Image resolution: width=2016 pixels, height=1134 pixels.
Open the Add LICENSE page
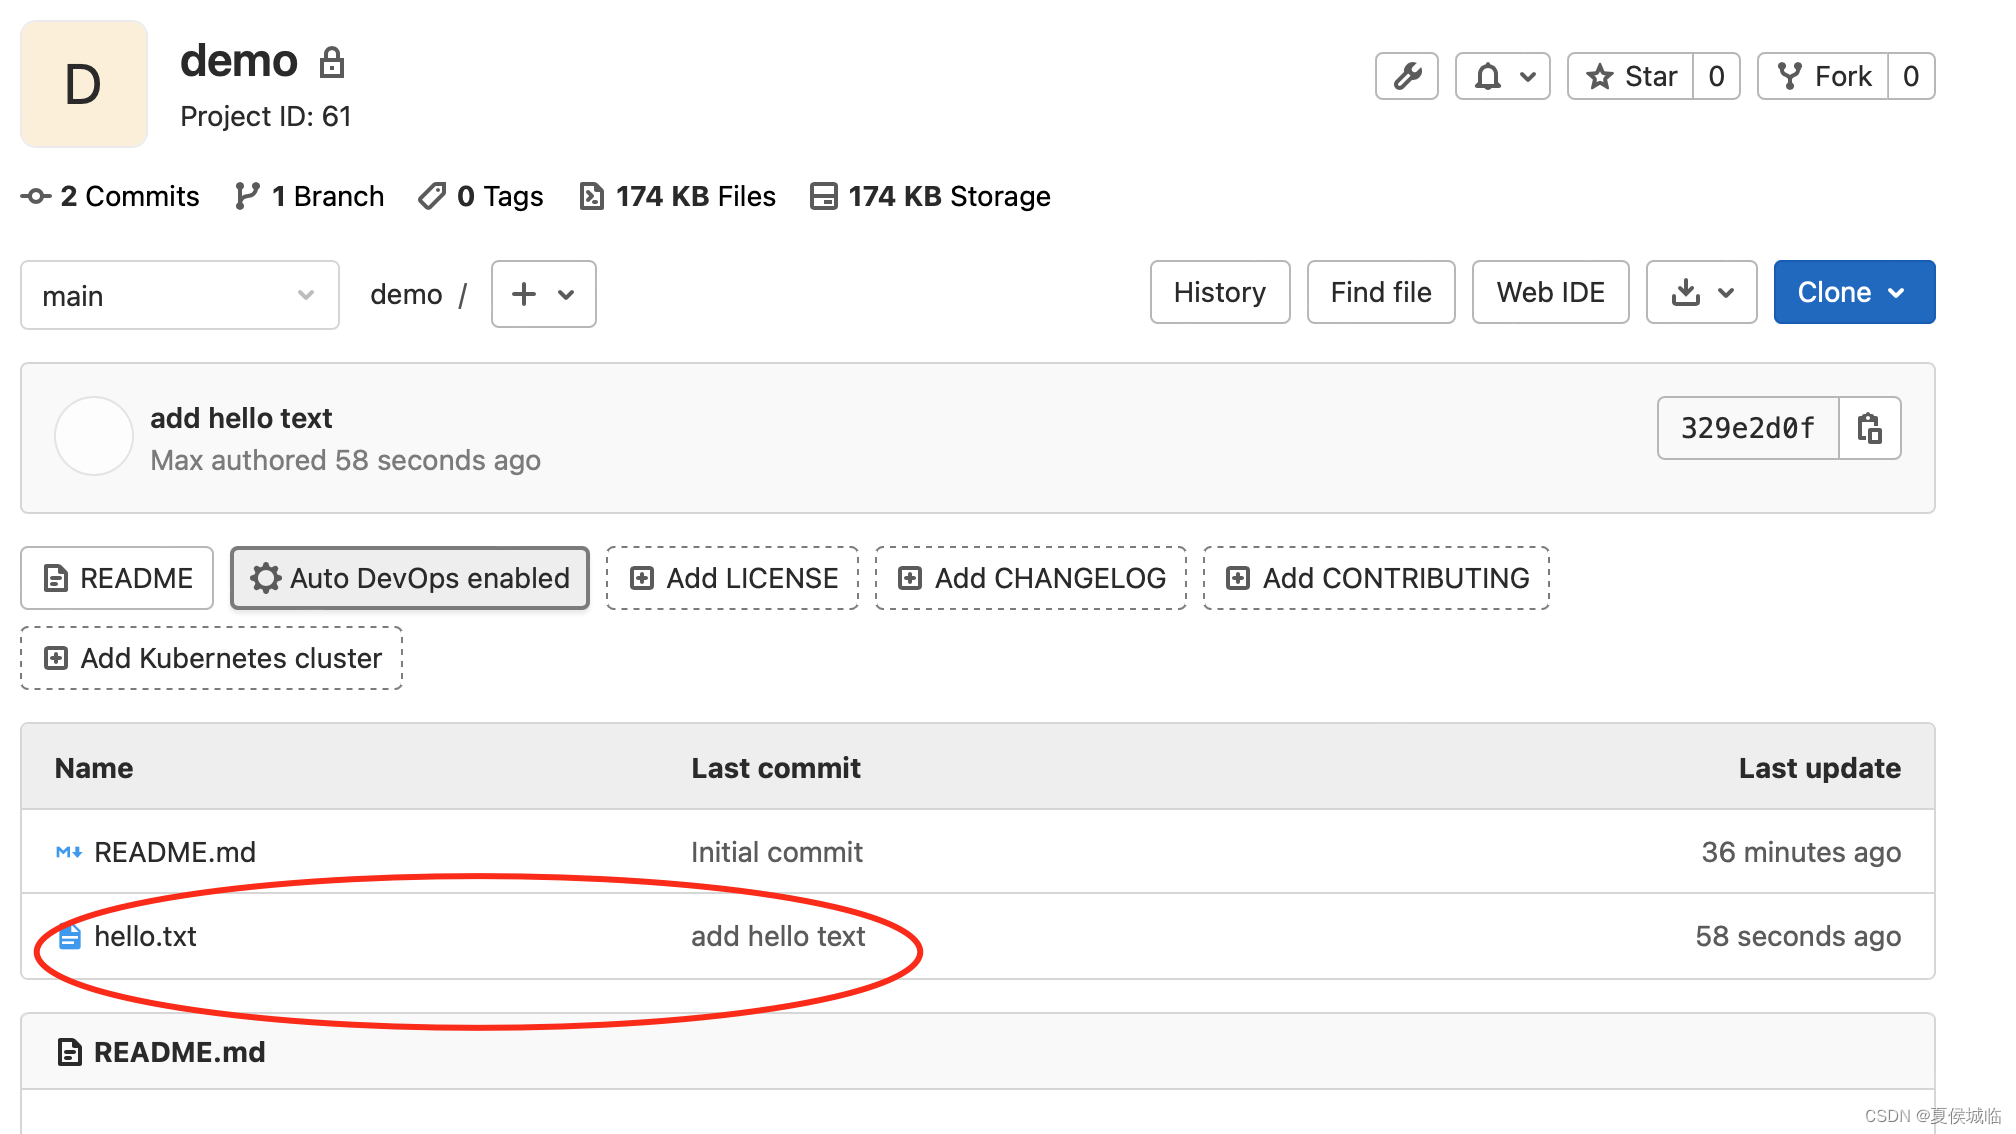pyautogui.click(x=732, y=576)
